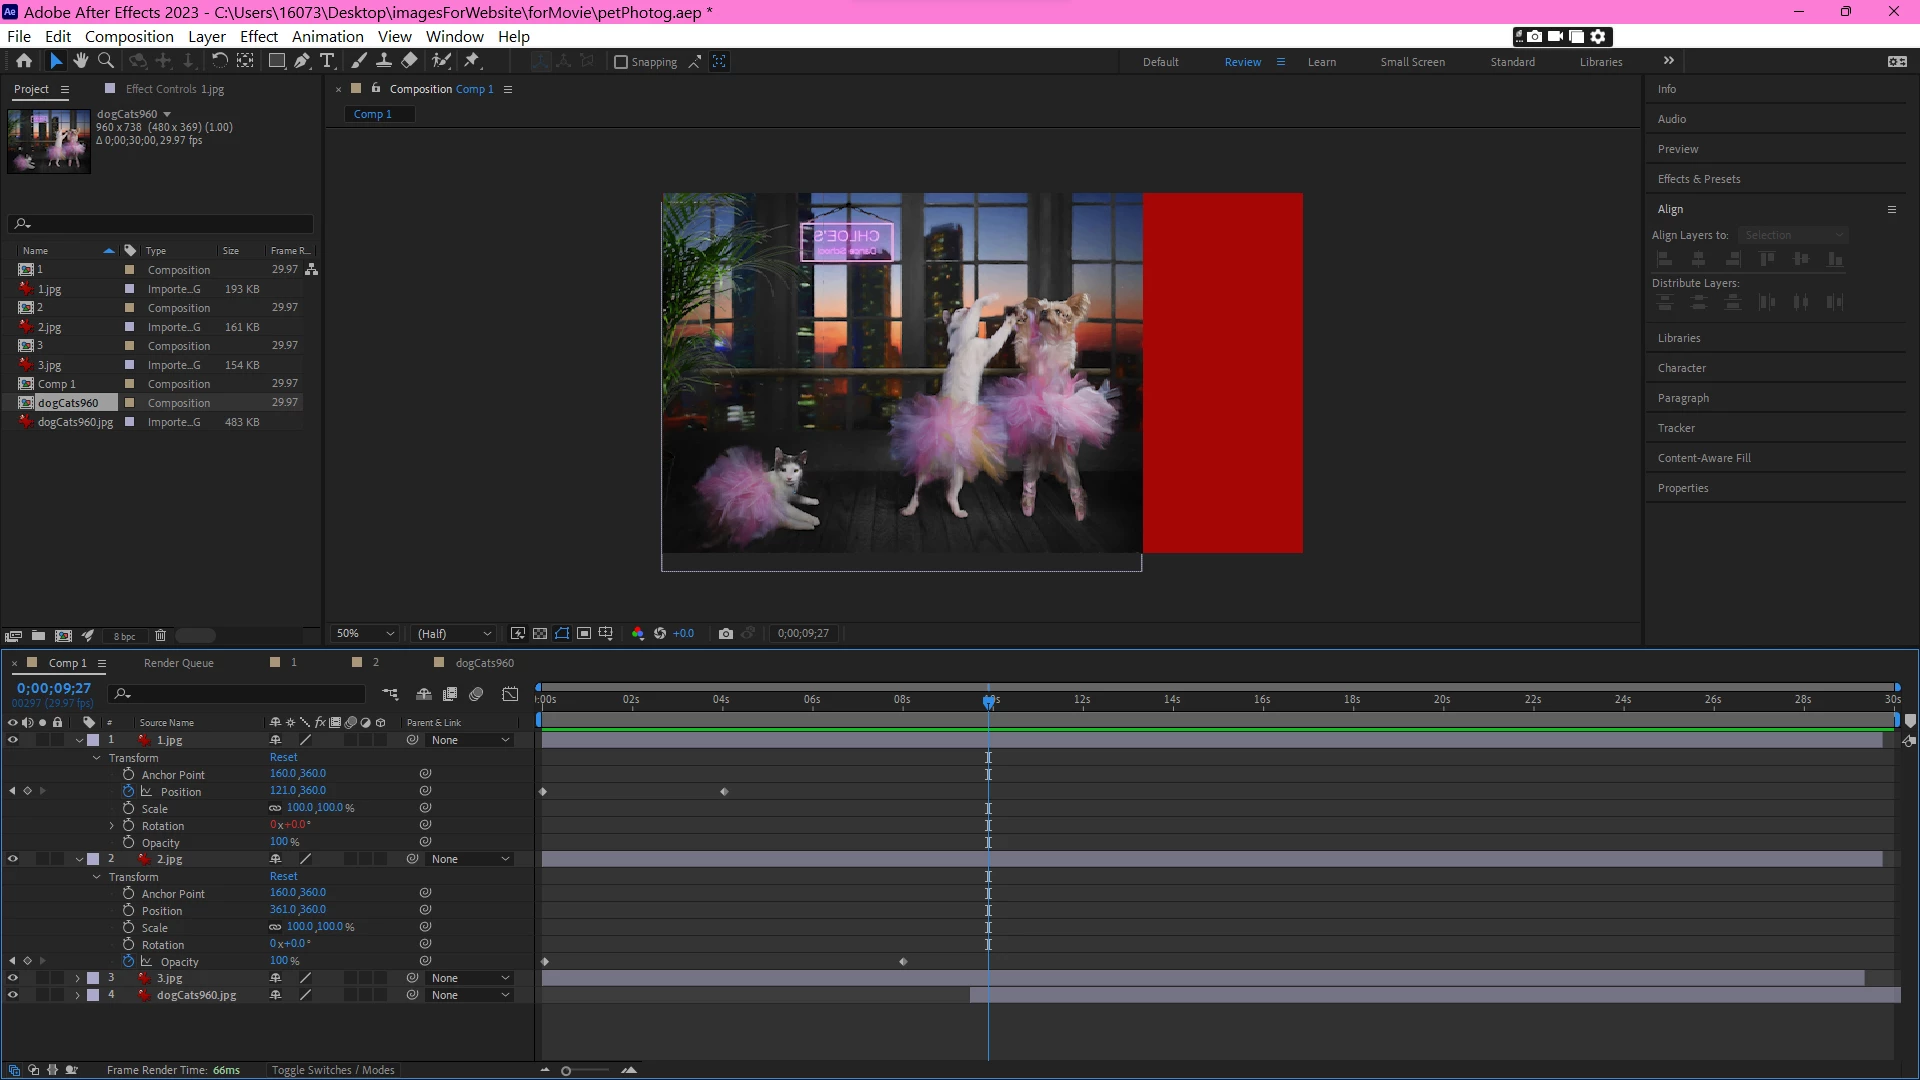Click Toggle Switches / Modes button
1920x1080 pixels.
[x=332, y=1070]
